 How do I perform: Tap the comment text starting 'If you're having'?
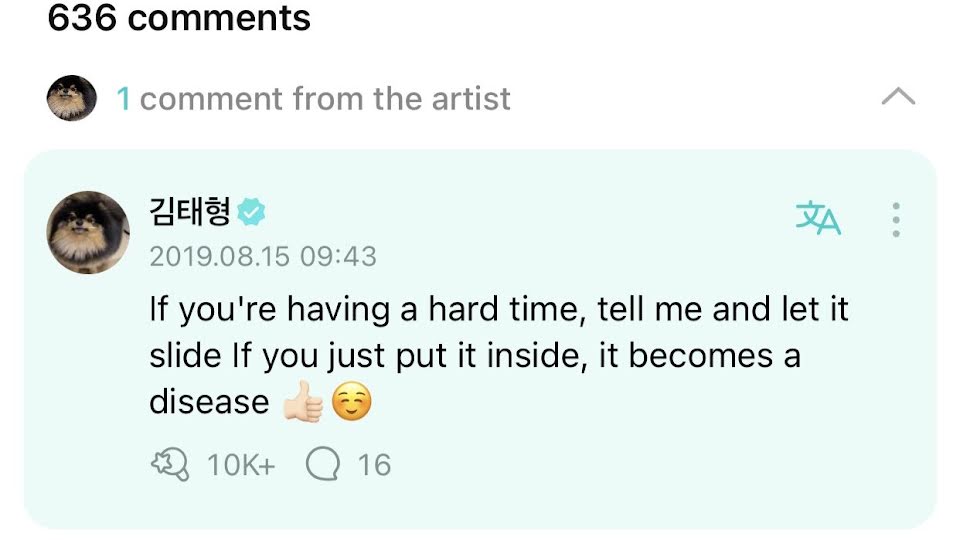[498, 355]
